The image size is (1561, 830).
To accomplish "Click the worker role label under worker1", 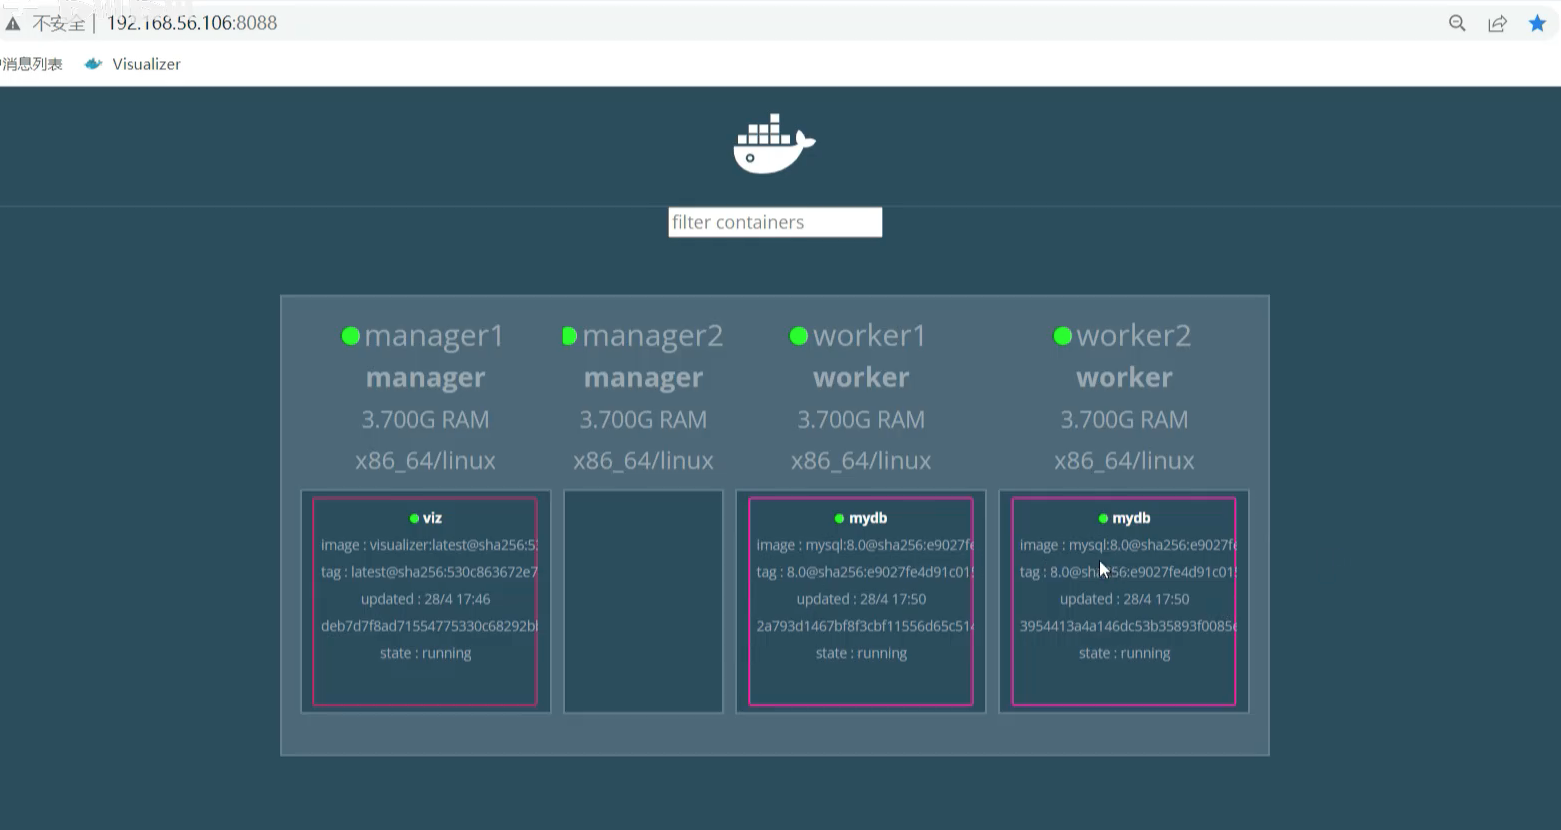I will pyautogui.click(x=861, y=378).
